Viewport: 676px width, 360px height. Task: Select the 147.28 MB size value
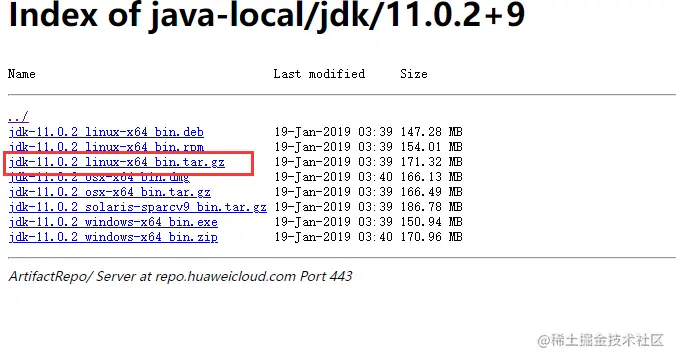pos(431,131)
